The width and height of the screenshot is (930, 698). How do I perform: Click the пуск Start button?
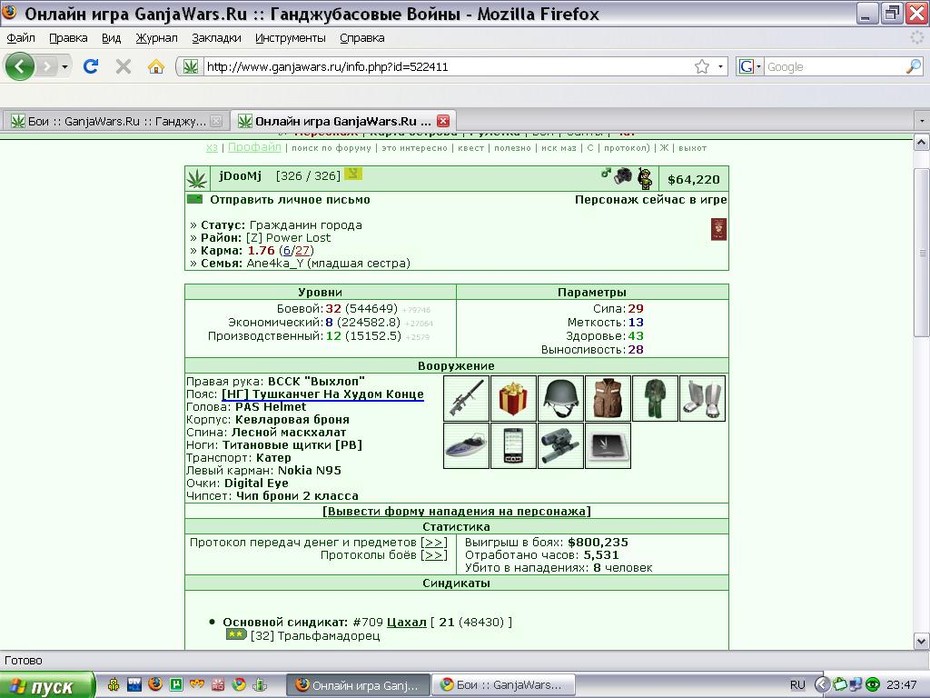47,686
